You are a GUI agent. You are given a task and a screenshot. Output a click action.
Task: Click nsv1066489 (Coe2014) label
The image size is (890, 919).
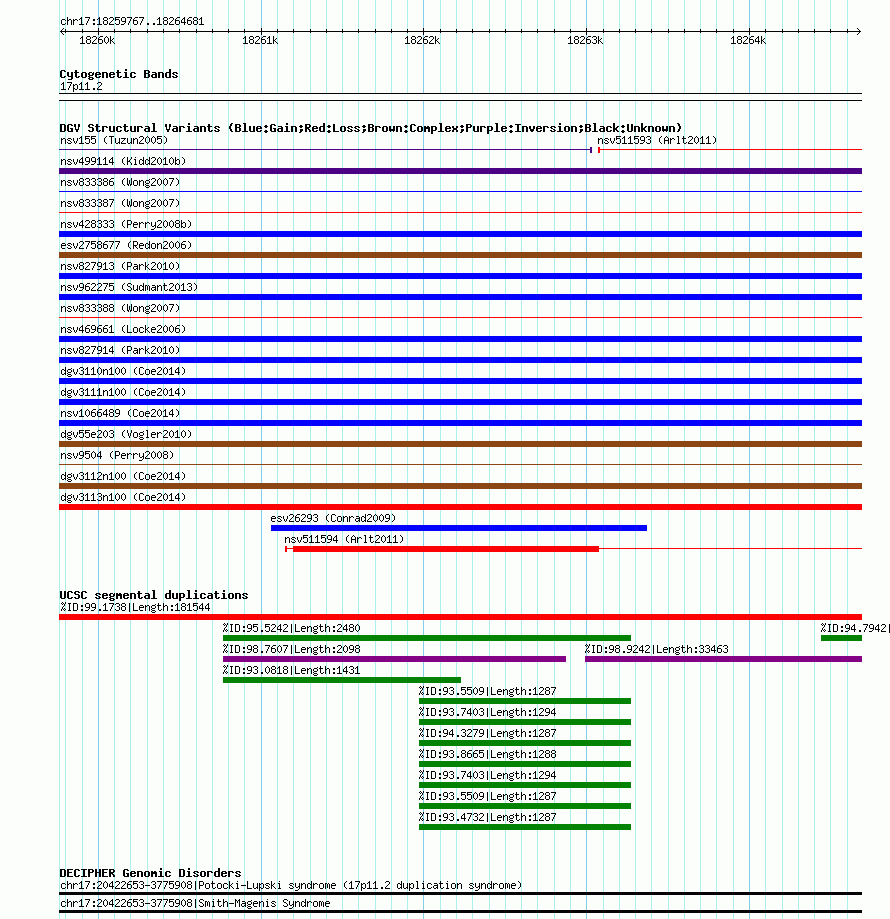(120, 413)
